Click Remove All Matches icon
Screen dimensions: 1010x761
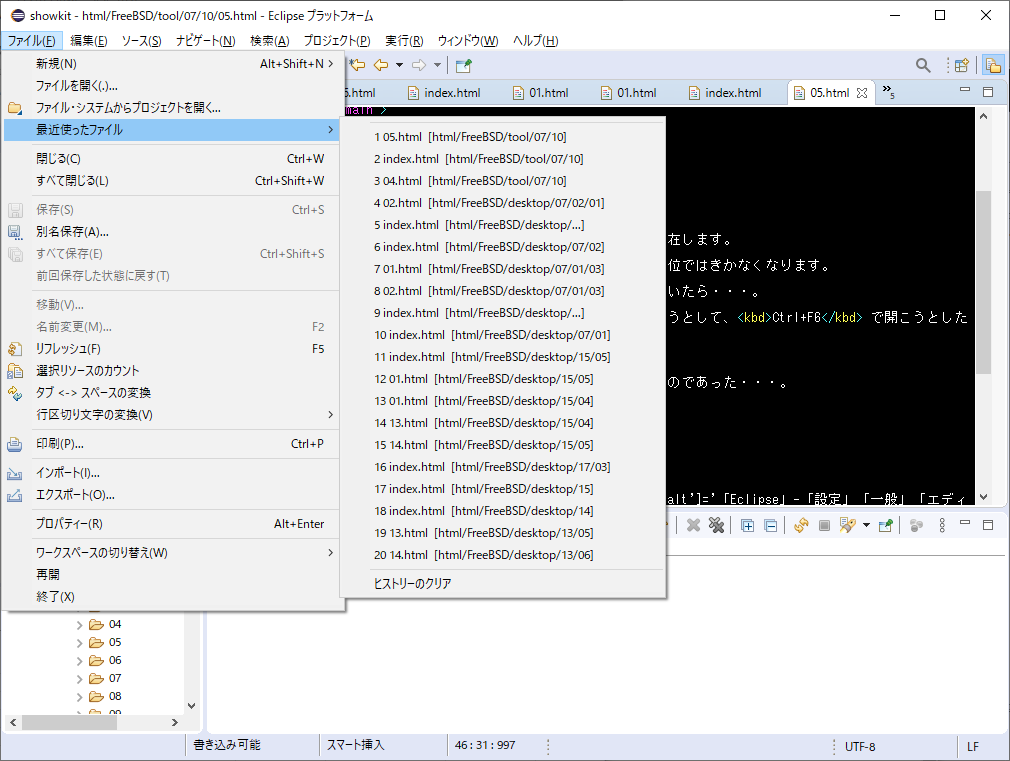pyautogui.click(x=716, y=525)
